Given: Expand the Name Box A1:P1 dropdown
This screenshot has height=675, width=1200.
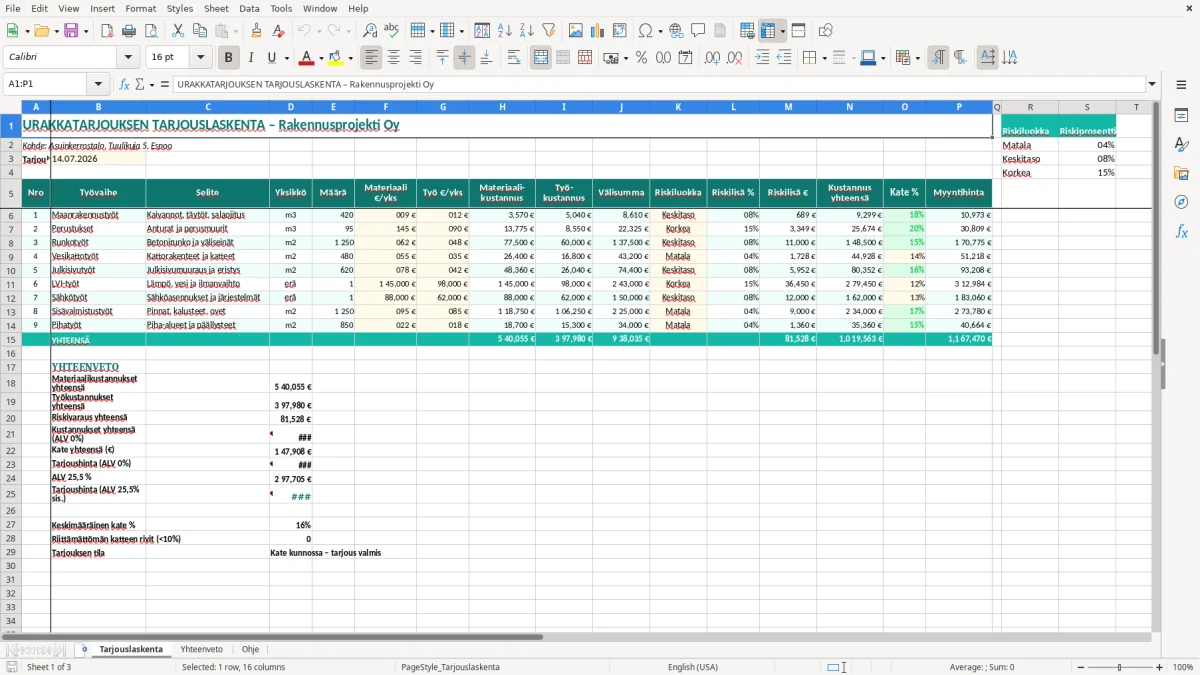Looking at the screenshot, I should point(98,84).
